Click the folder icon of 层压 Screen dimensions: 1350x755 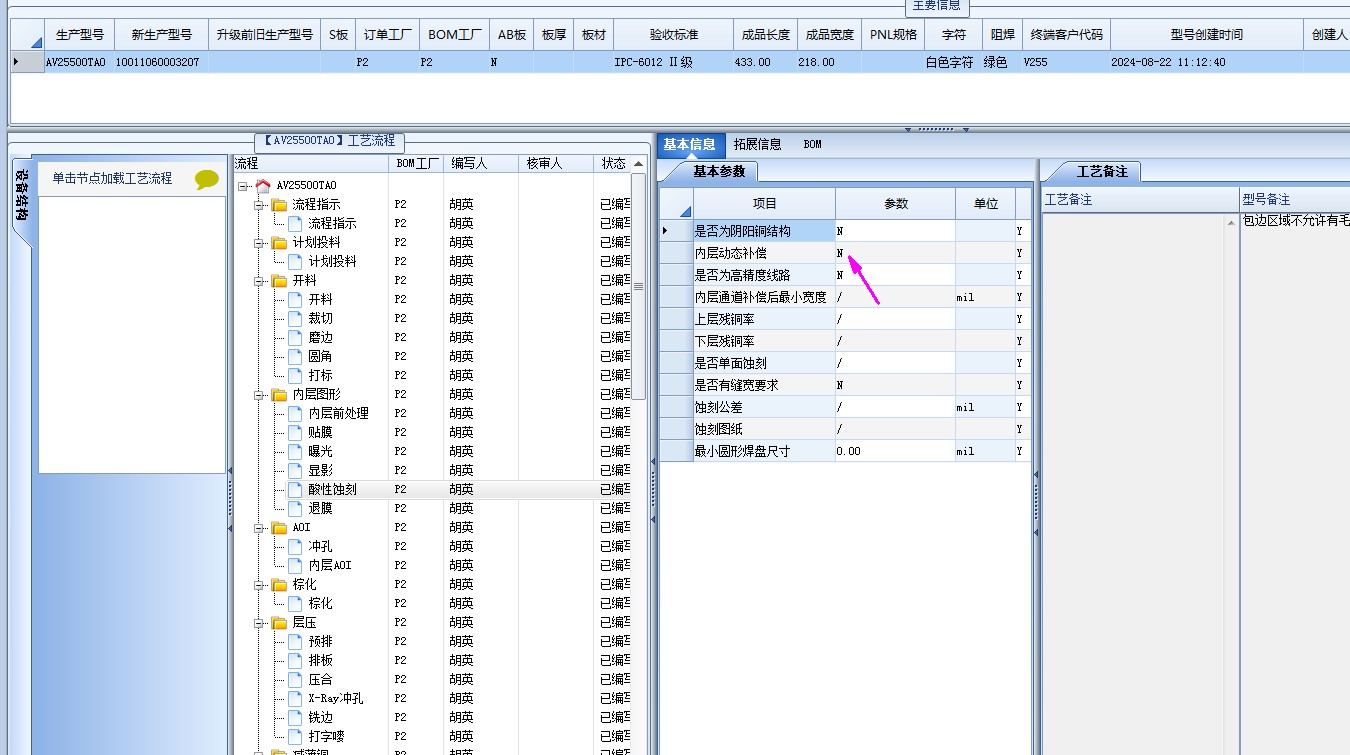pyautogui.click(x=279, y=622)
